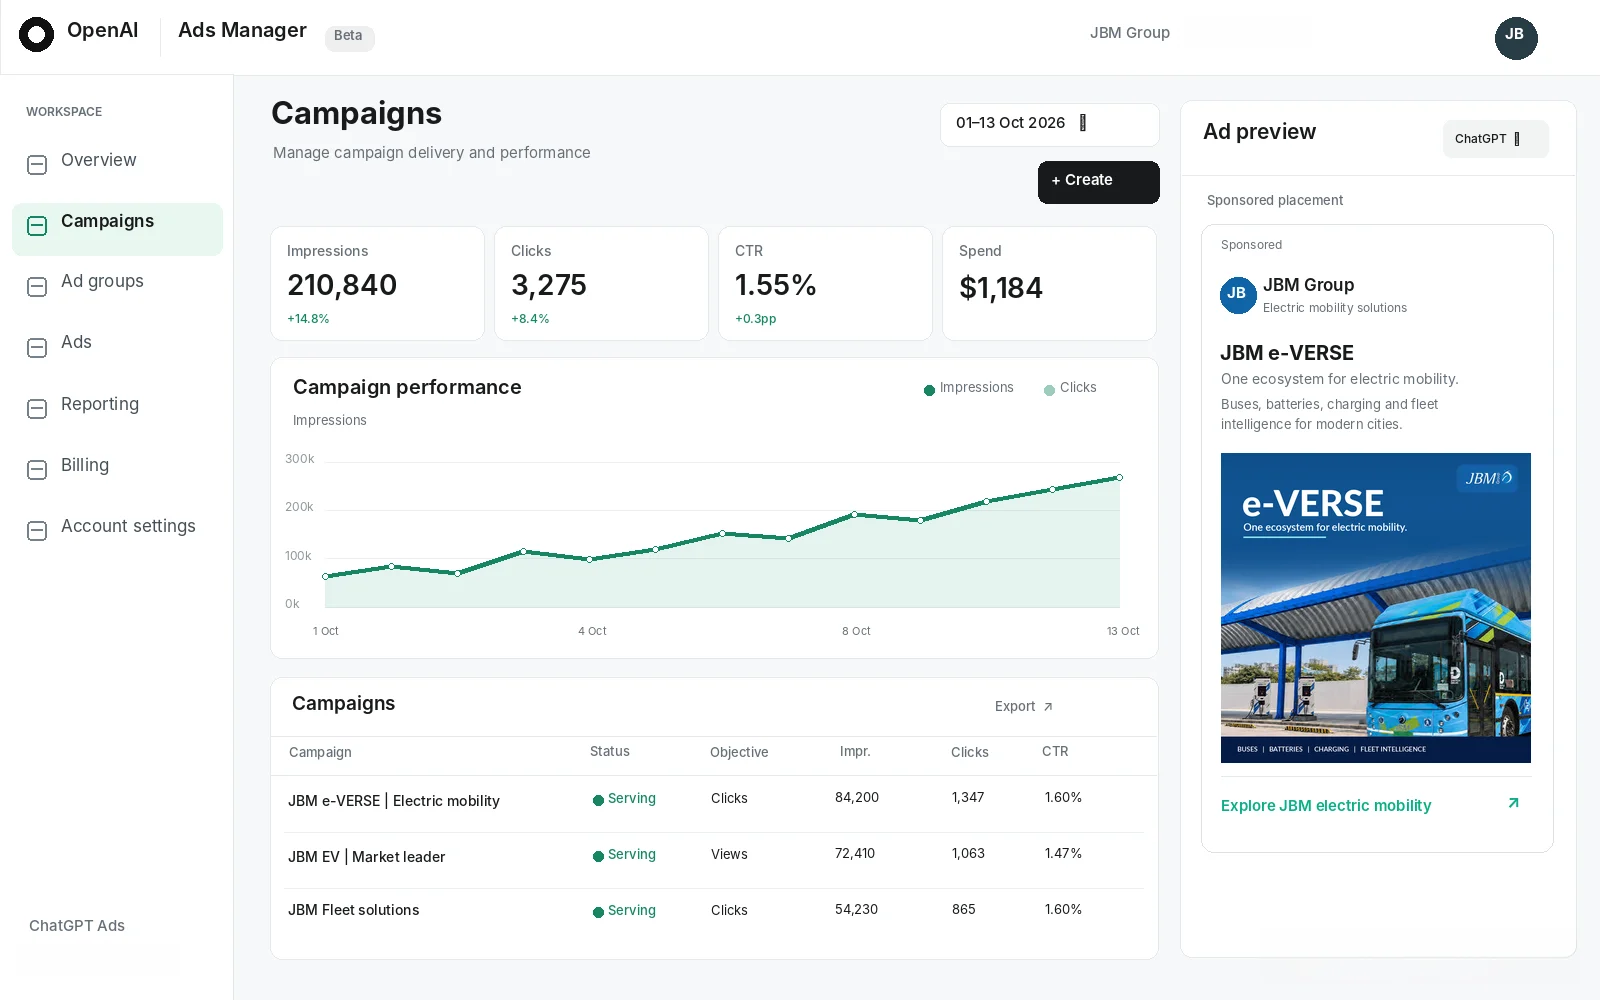This screenshot has width=1600, height=1000.
Task: Sort by the Objective column header
Action: coord(739,752)
